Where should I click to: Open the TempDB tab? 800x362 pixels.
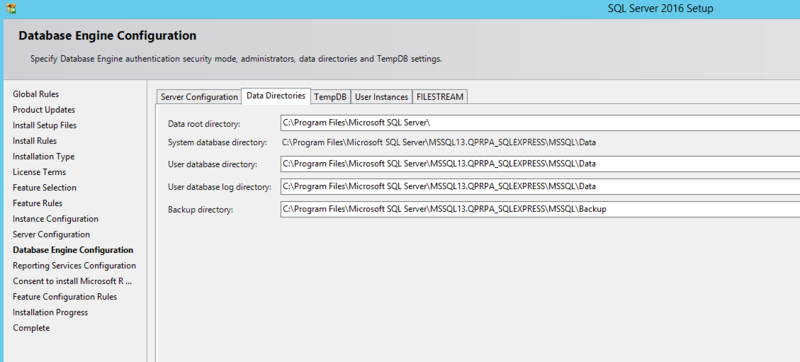(x=330, y=97)
